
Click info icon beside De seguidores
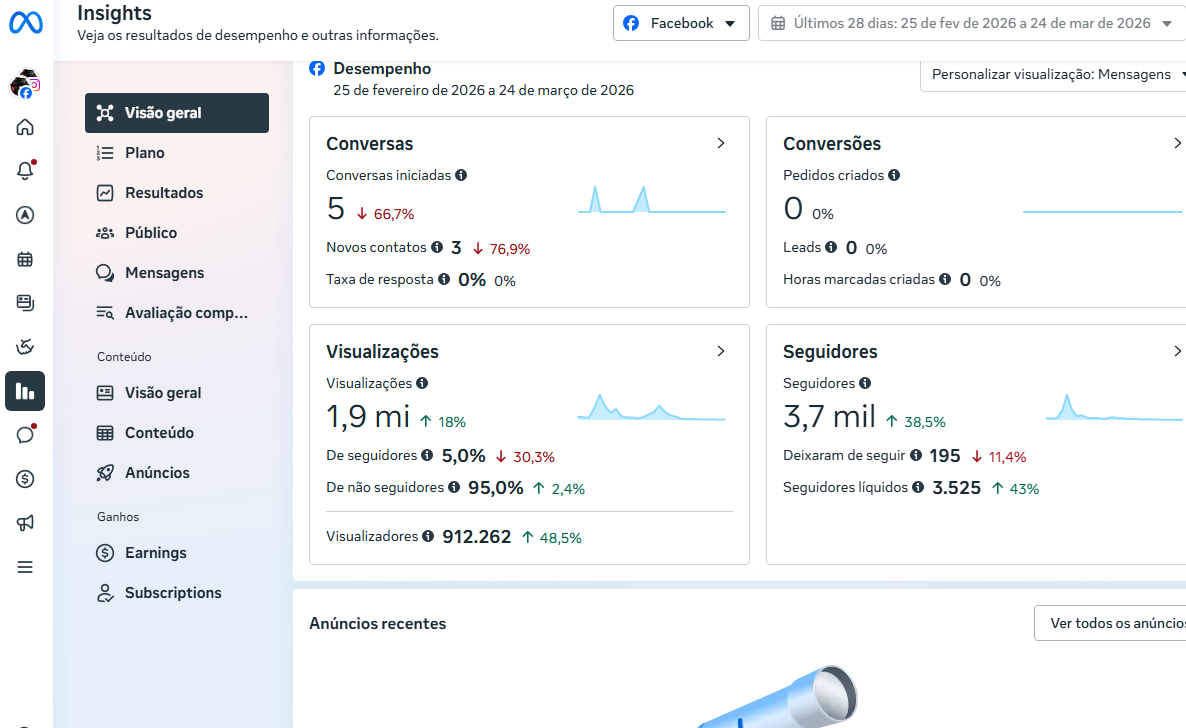point(427,455)
